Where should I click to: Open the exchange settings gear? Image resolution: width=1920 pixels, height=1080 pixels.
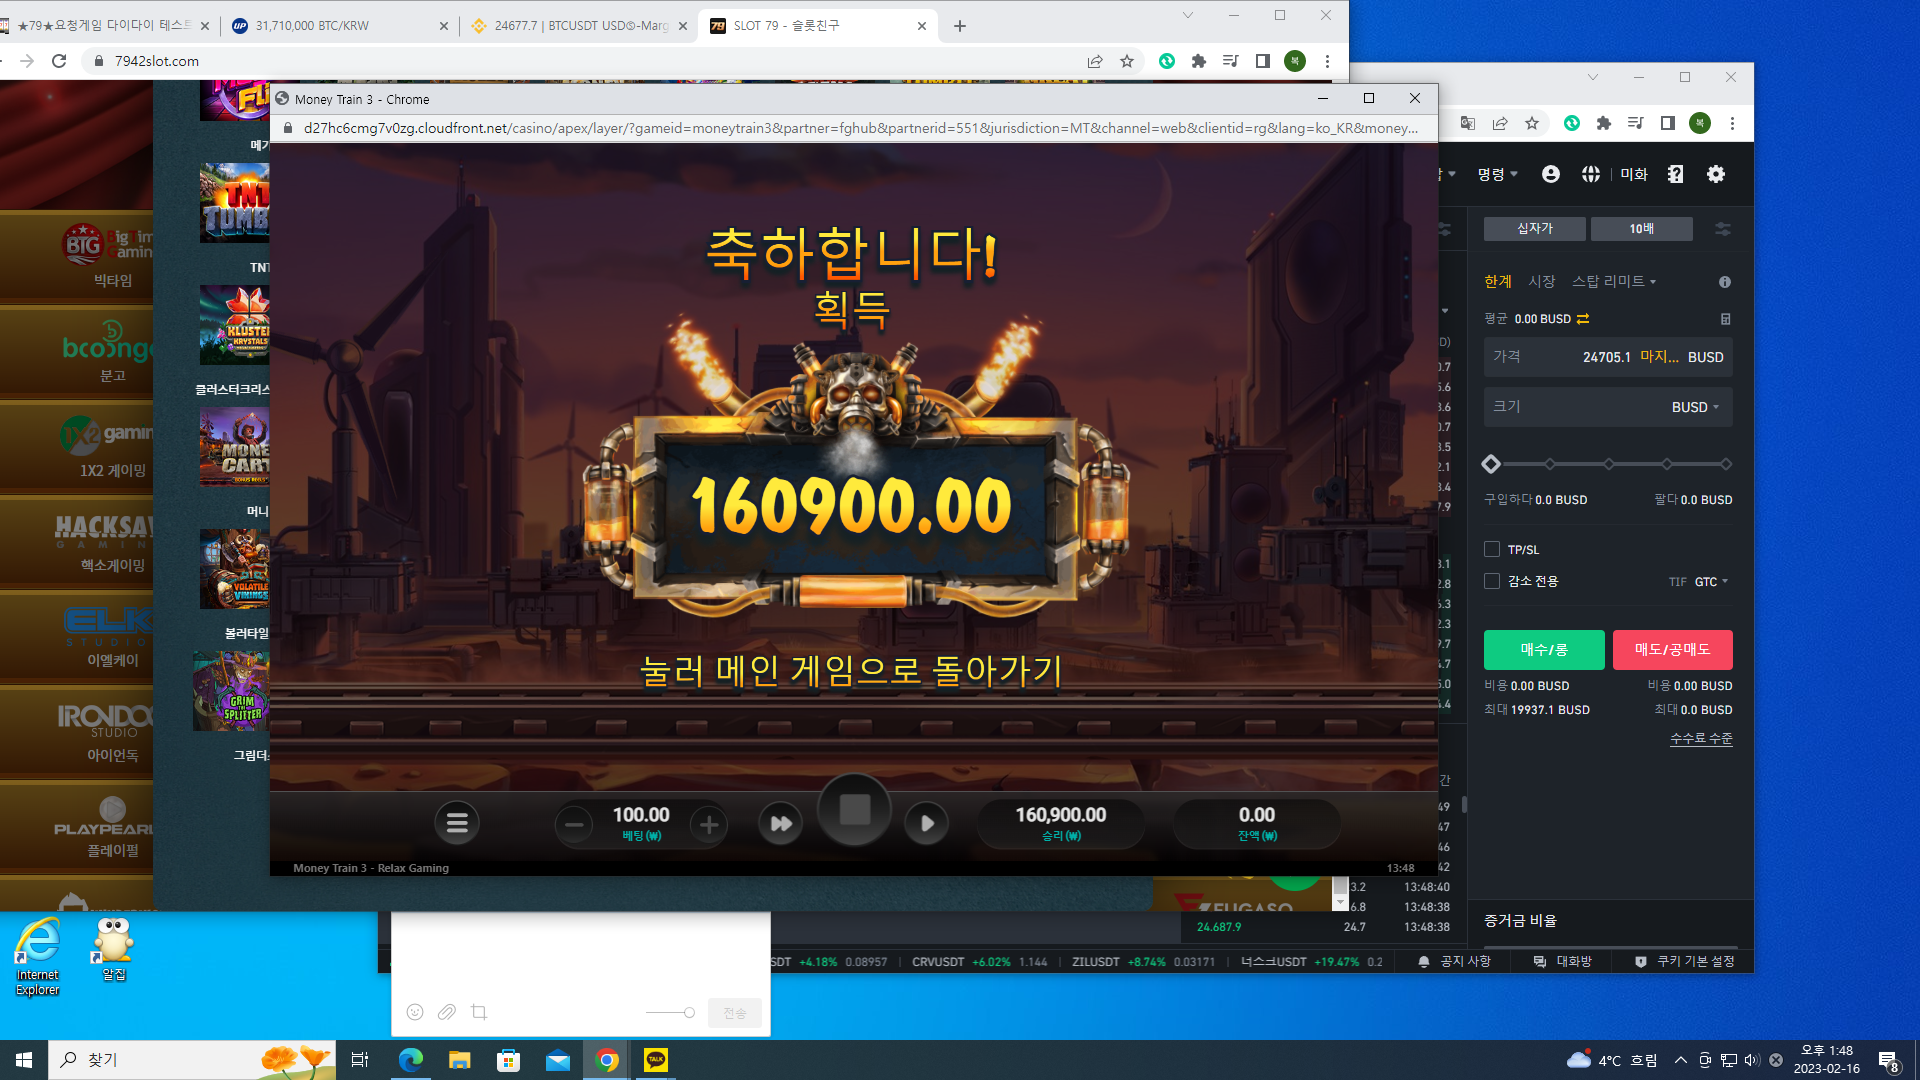coord(1716,174)
